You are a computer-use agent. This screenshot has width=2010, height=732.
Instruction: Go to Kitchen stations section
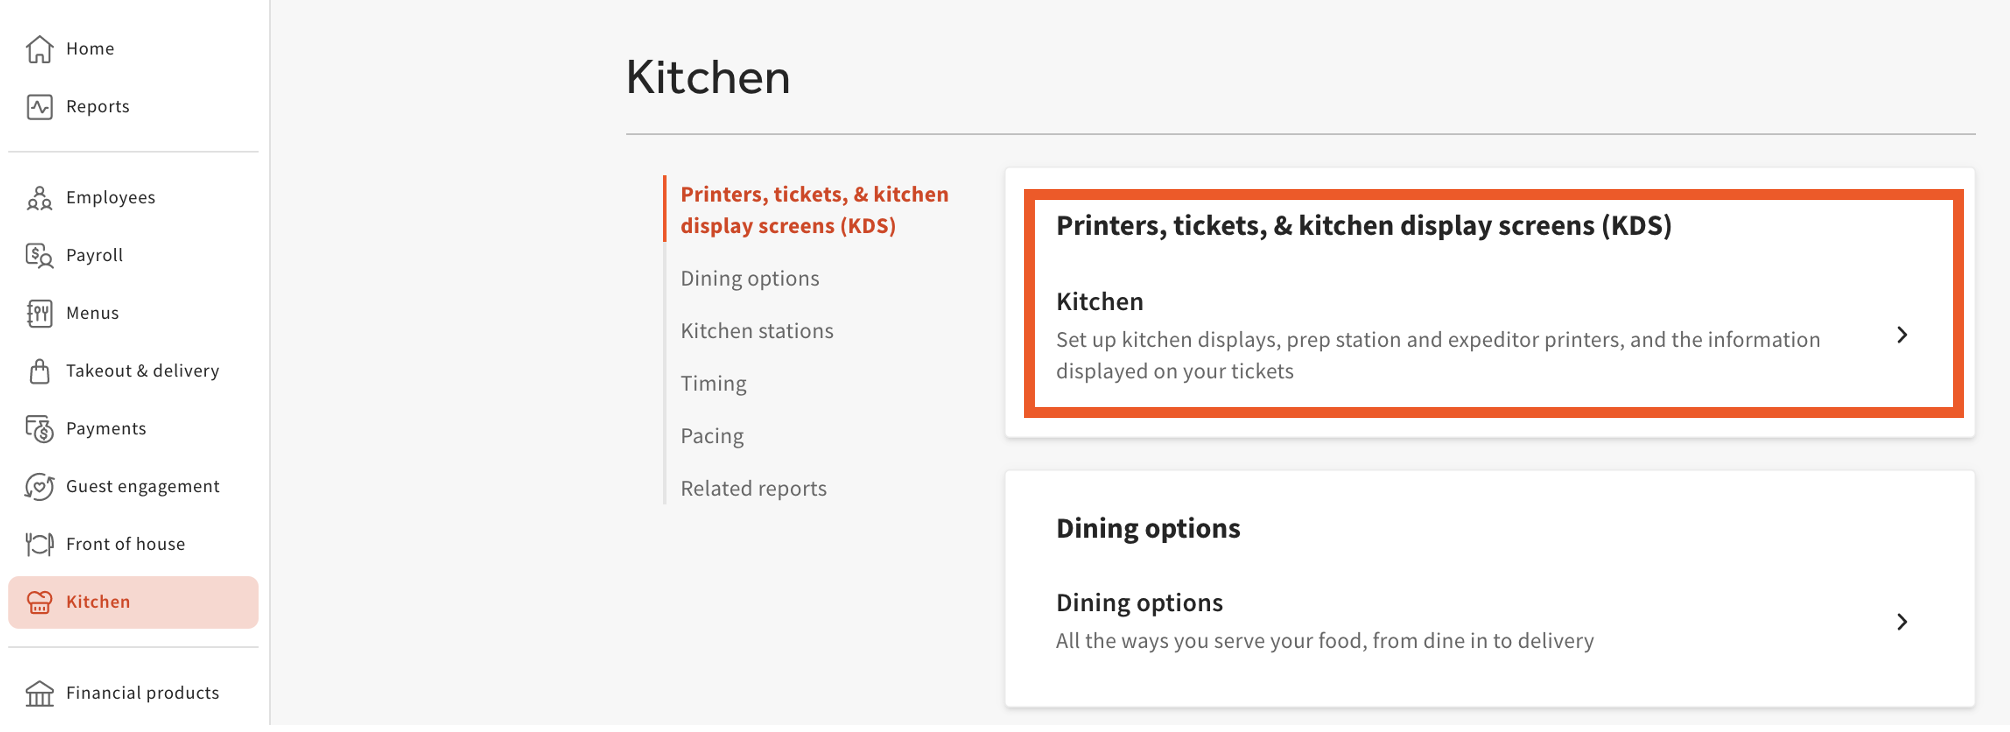757,331
